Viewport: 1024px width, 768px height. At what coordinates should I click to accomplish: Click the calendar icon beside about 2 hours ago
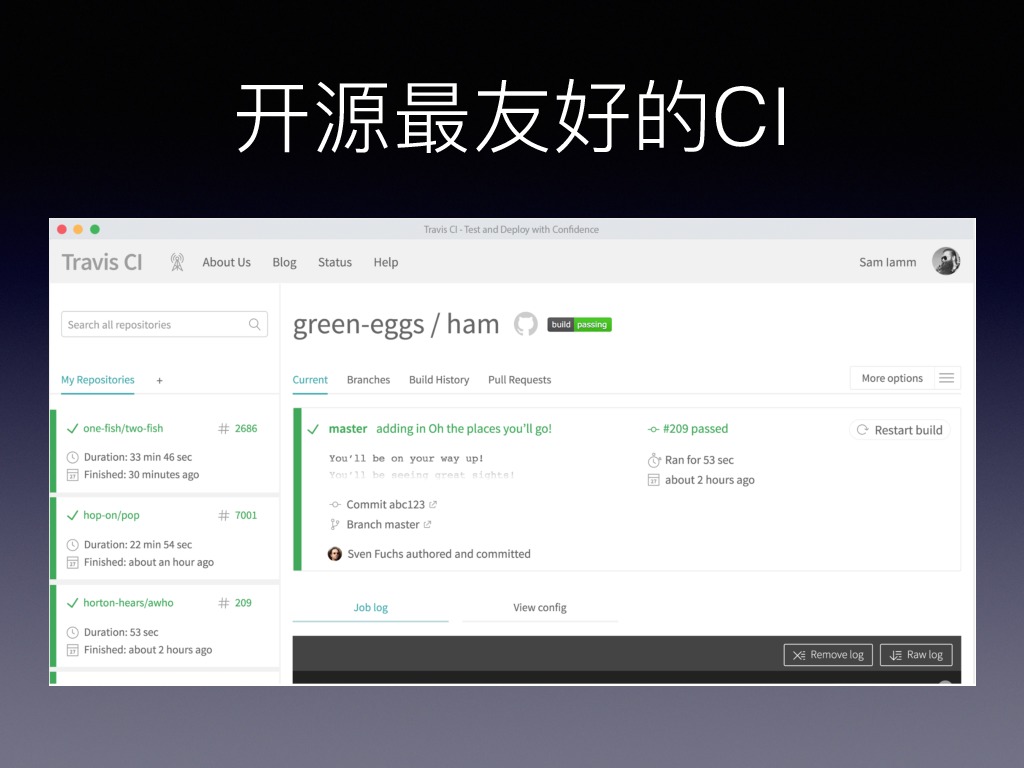click(x=654, y=481)
